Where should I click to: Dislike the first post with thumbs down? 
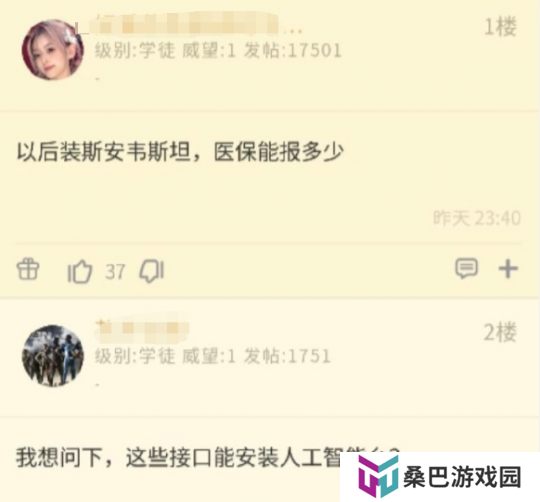(x=152, y=271)
